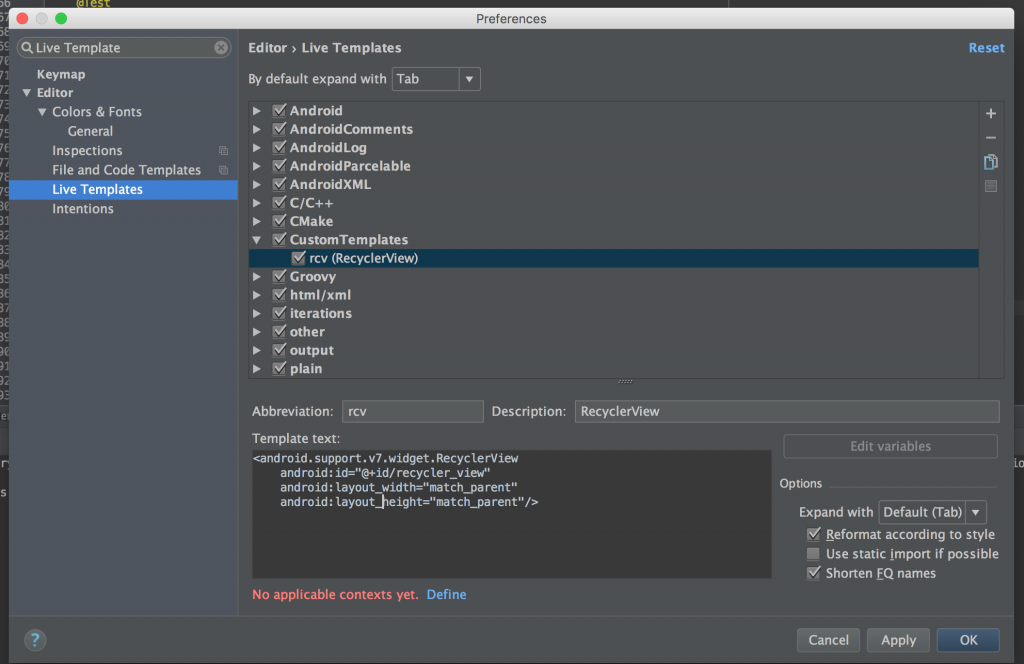Viewport: 1024px width, 664px height.
Task: Restore deleted default templates with the bottom panel icon
Action: point(990,185)
